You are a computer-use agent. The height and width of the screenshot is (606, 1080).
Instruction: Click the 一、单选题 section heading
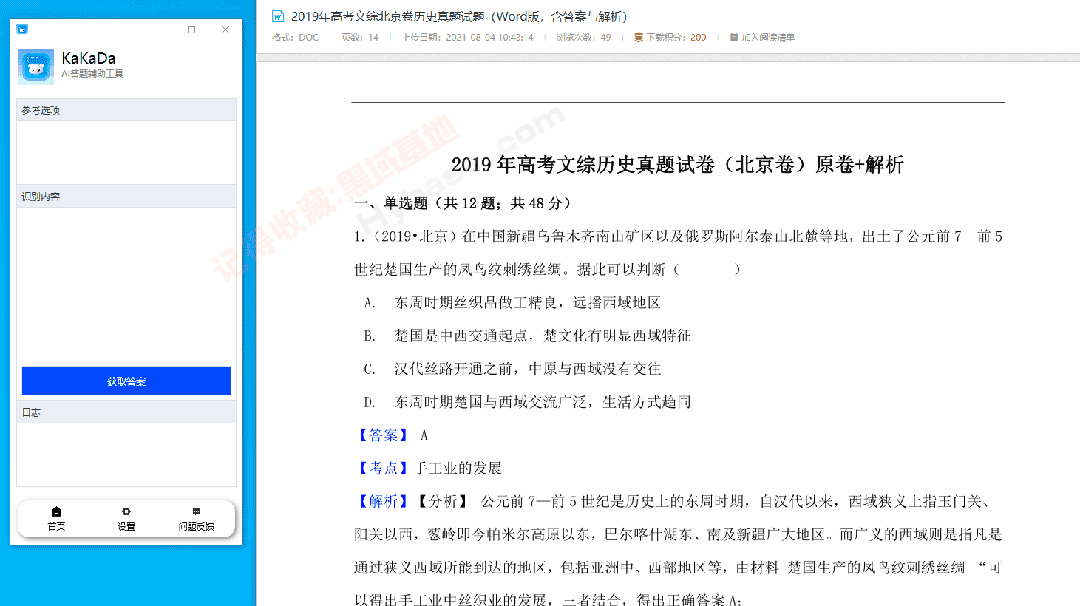[462, 203]
